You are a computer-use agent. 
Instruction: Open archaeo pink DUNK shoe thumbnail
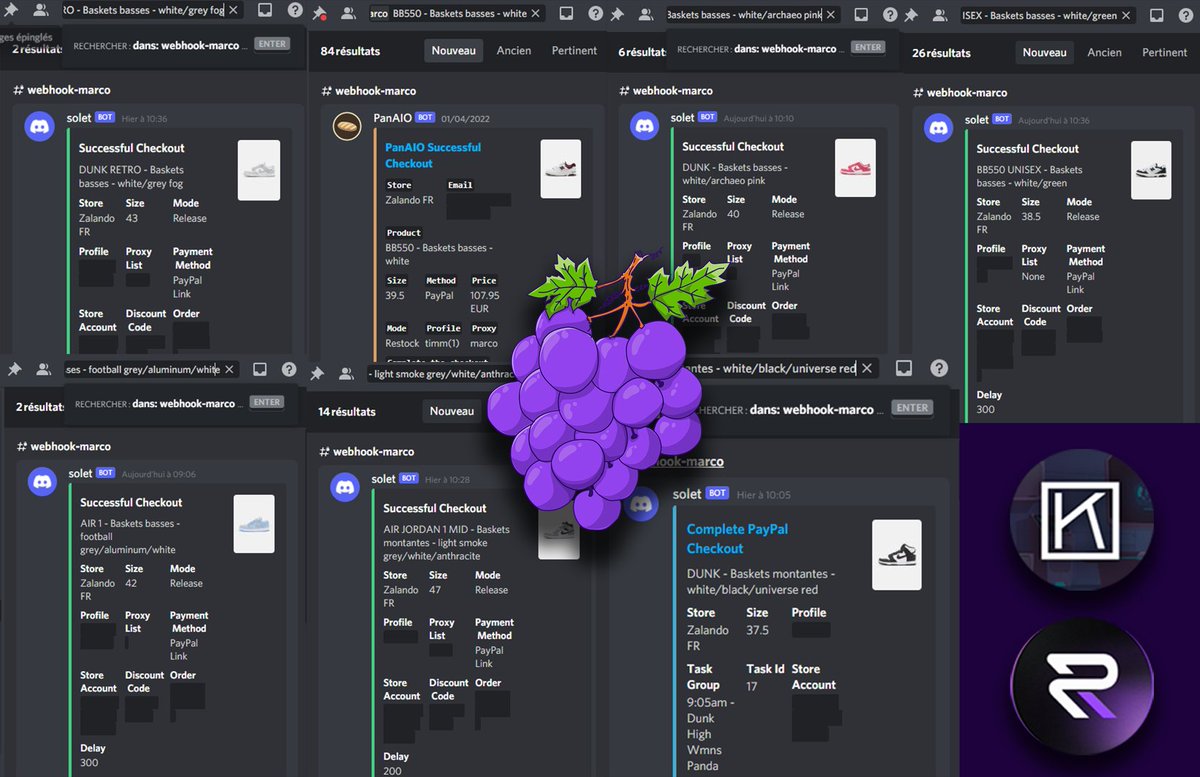(x=856, y=168)
